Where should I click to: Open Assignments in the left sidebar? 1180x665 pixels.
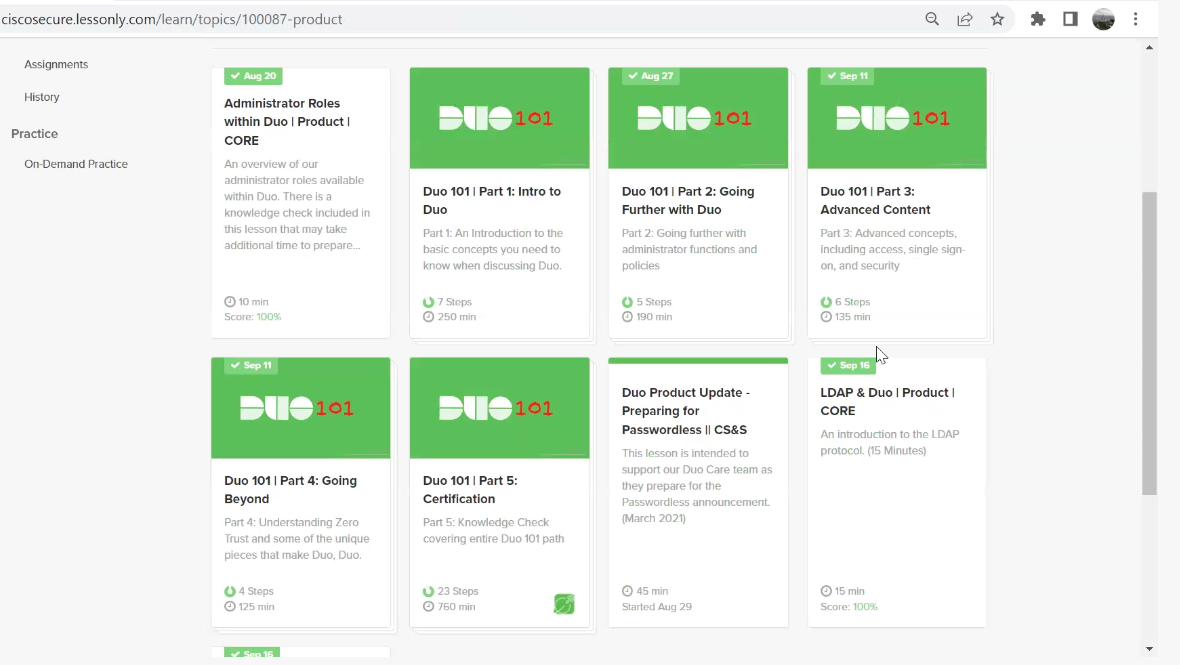[x=56, y=64]
